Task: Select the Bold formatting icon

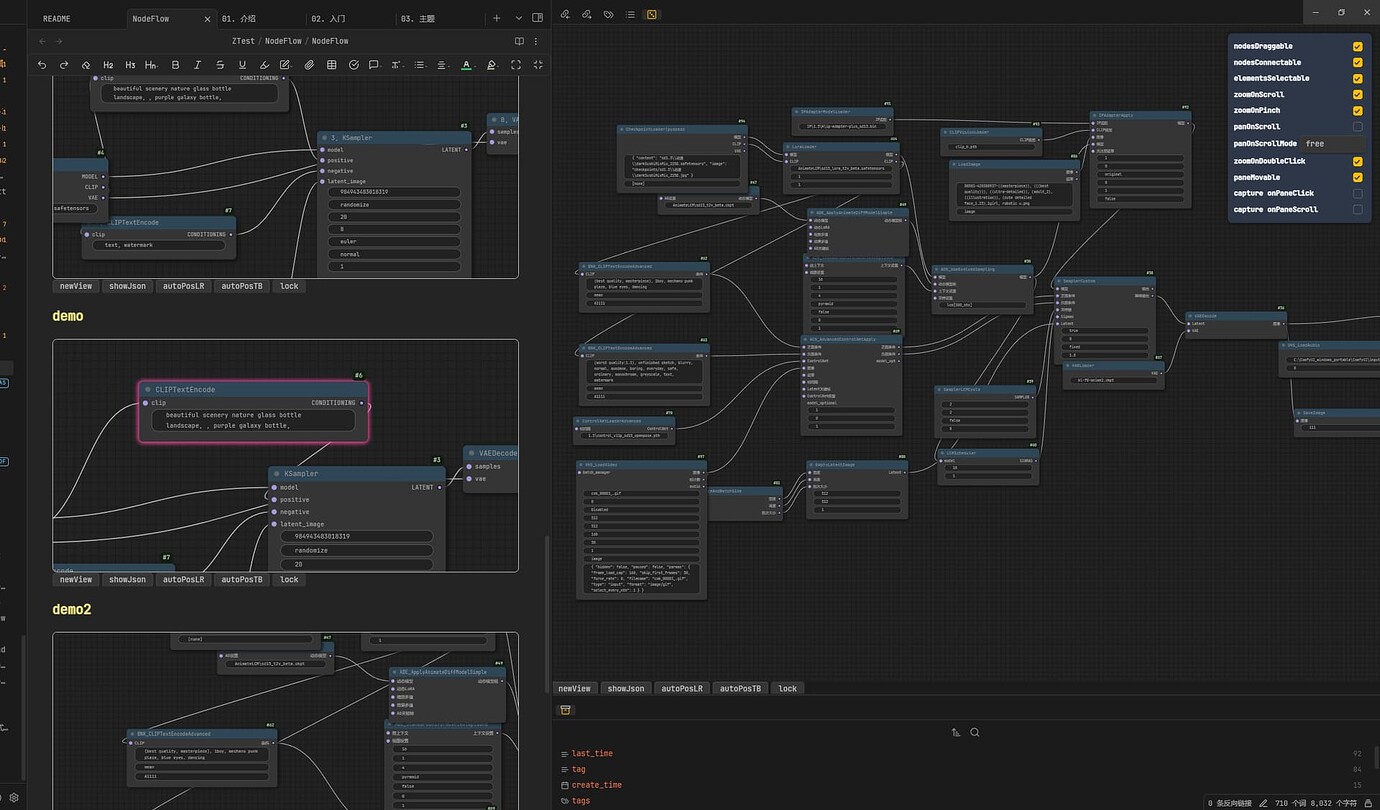Action: (175, 64)
